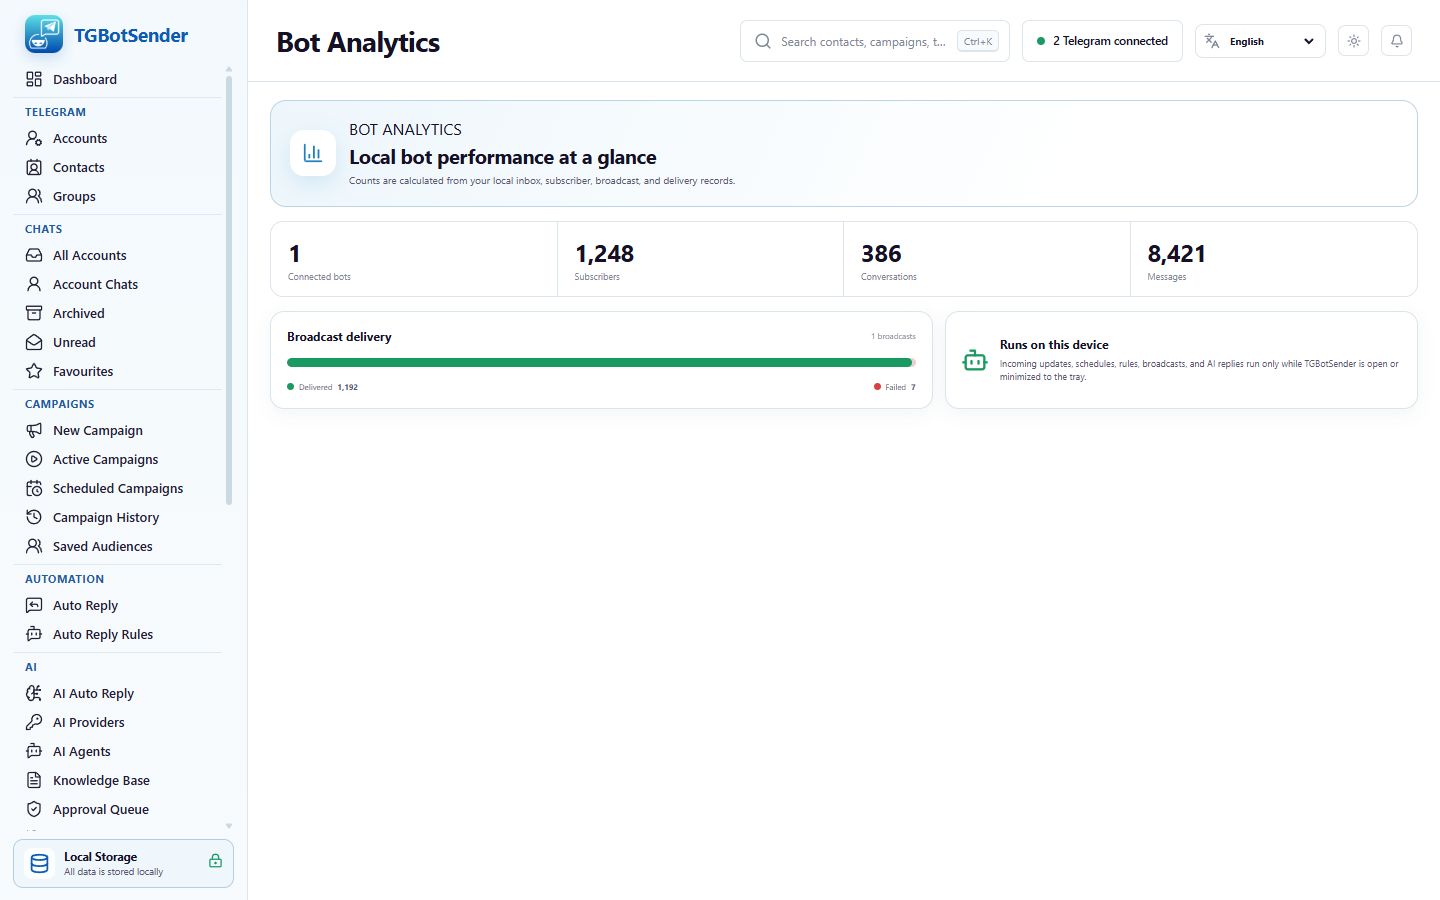1440x900 pixels.
Task: Click the Accounts person-gear icon
Action: tap(34, 138)
